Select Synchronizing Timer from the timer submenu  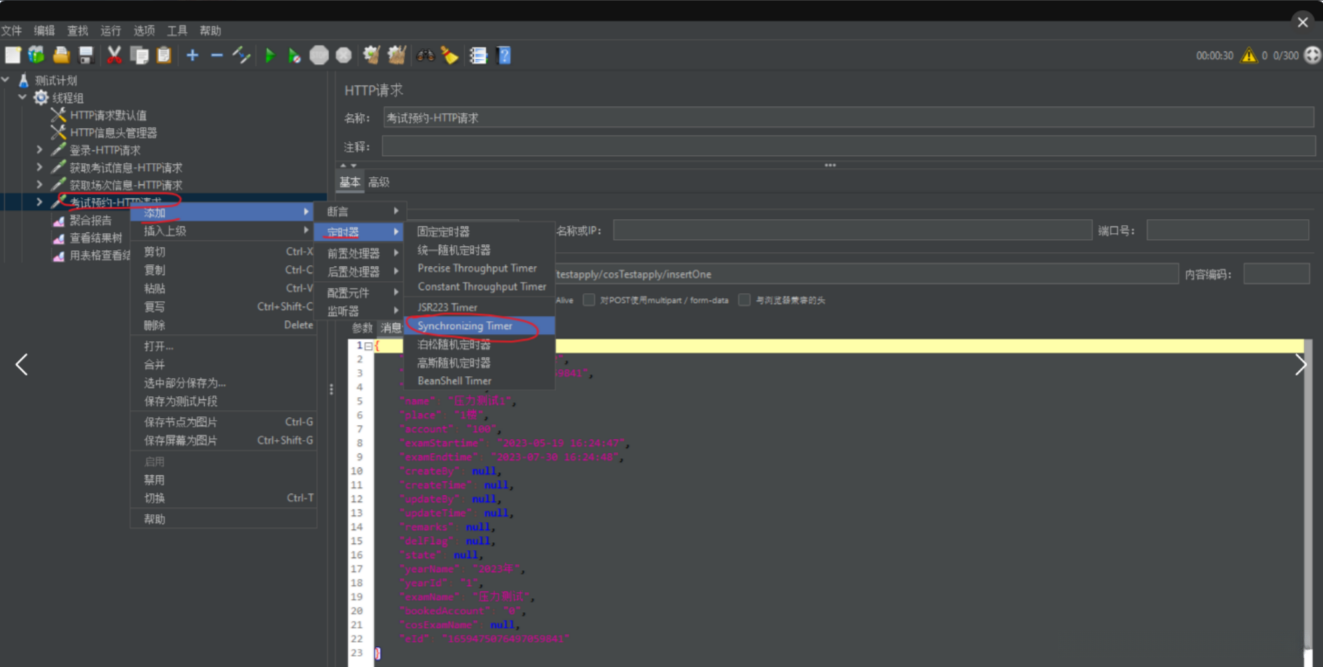pyautogui.click(x=465, y=326)
